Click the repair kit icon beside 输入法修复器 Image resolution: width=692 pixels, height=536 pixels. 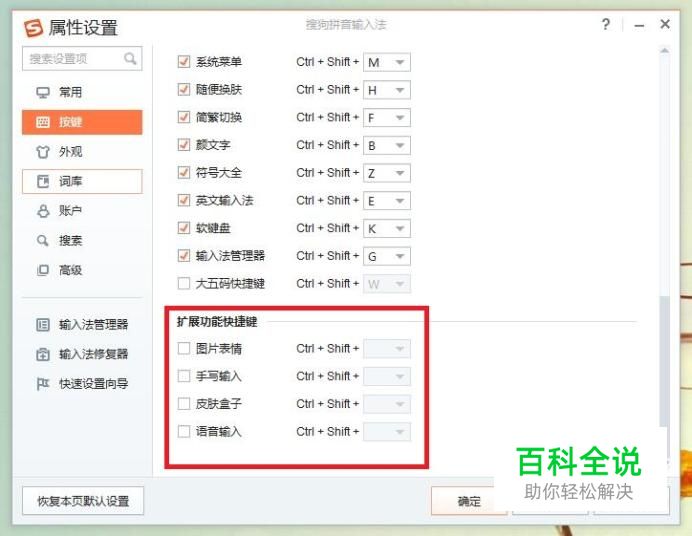click(x=43, y=354)
